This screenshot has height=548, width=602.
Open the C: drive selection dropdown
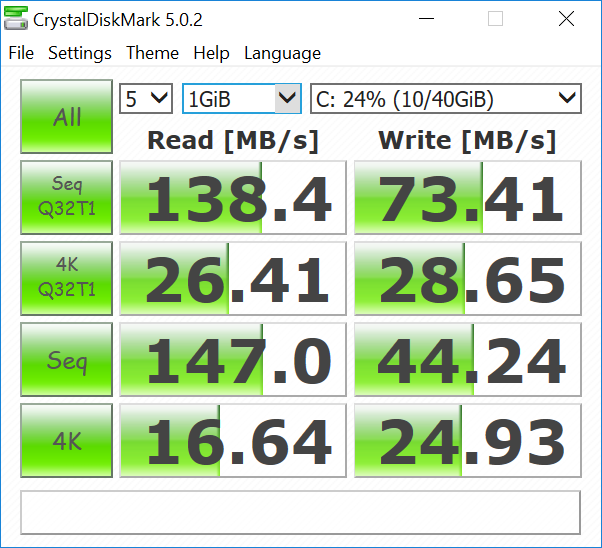(x=445, y=98)
